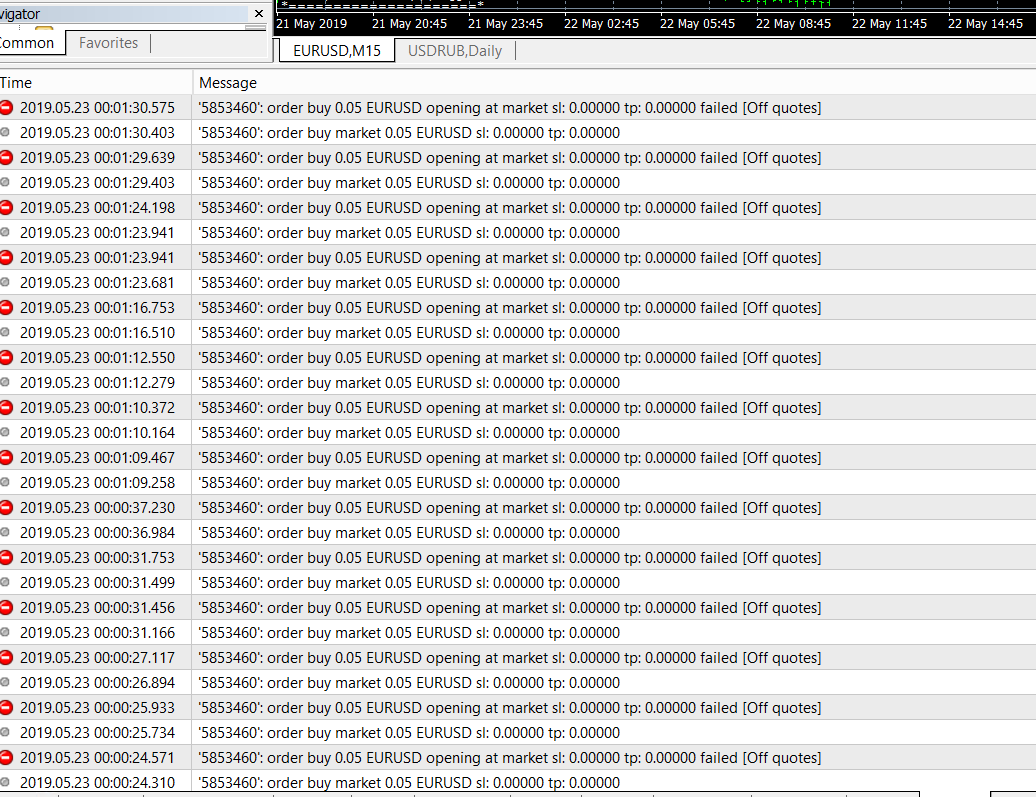Click the grey info icon at 00:01:12.279
The image size is (1036, 797).
click(5, 382)
